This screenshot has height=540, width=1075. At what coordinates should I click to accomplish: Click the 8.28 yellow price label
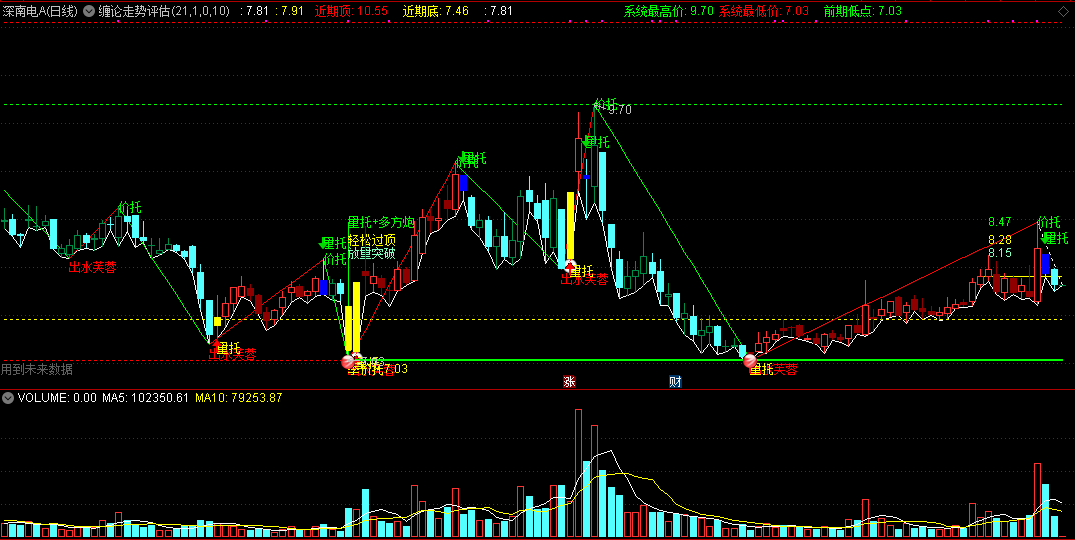click(x=1000, y=239)
